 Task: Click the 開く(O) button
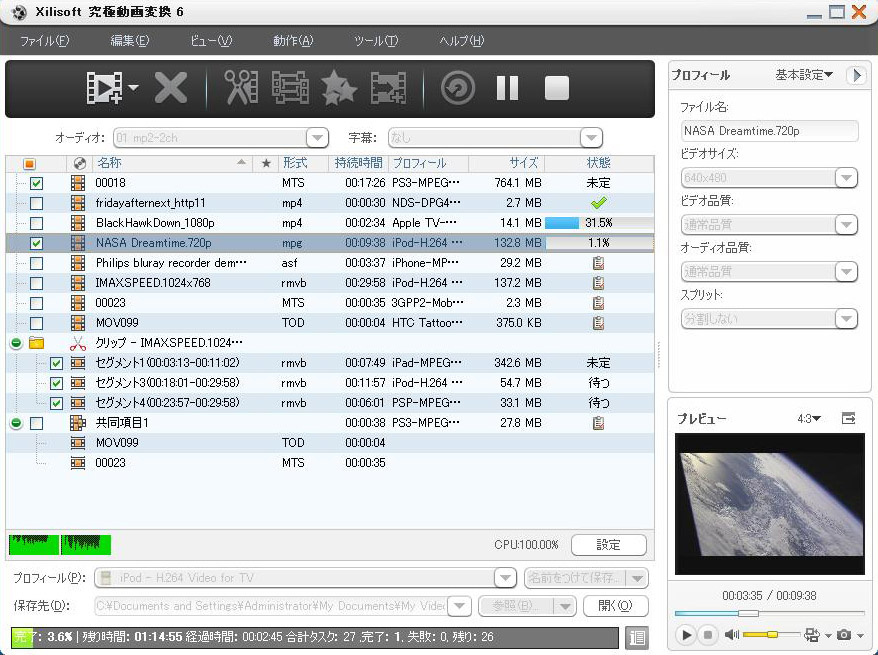click(x=615, y=605)
